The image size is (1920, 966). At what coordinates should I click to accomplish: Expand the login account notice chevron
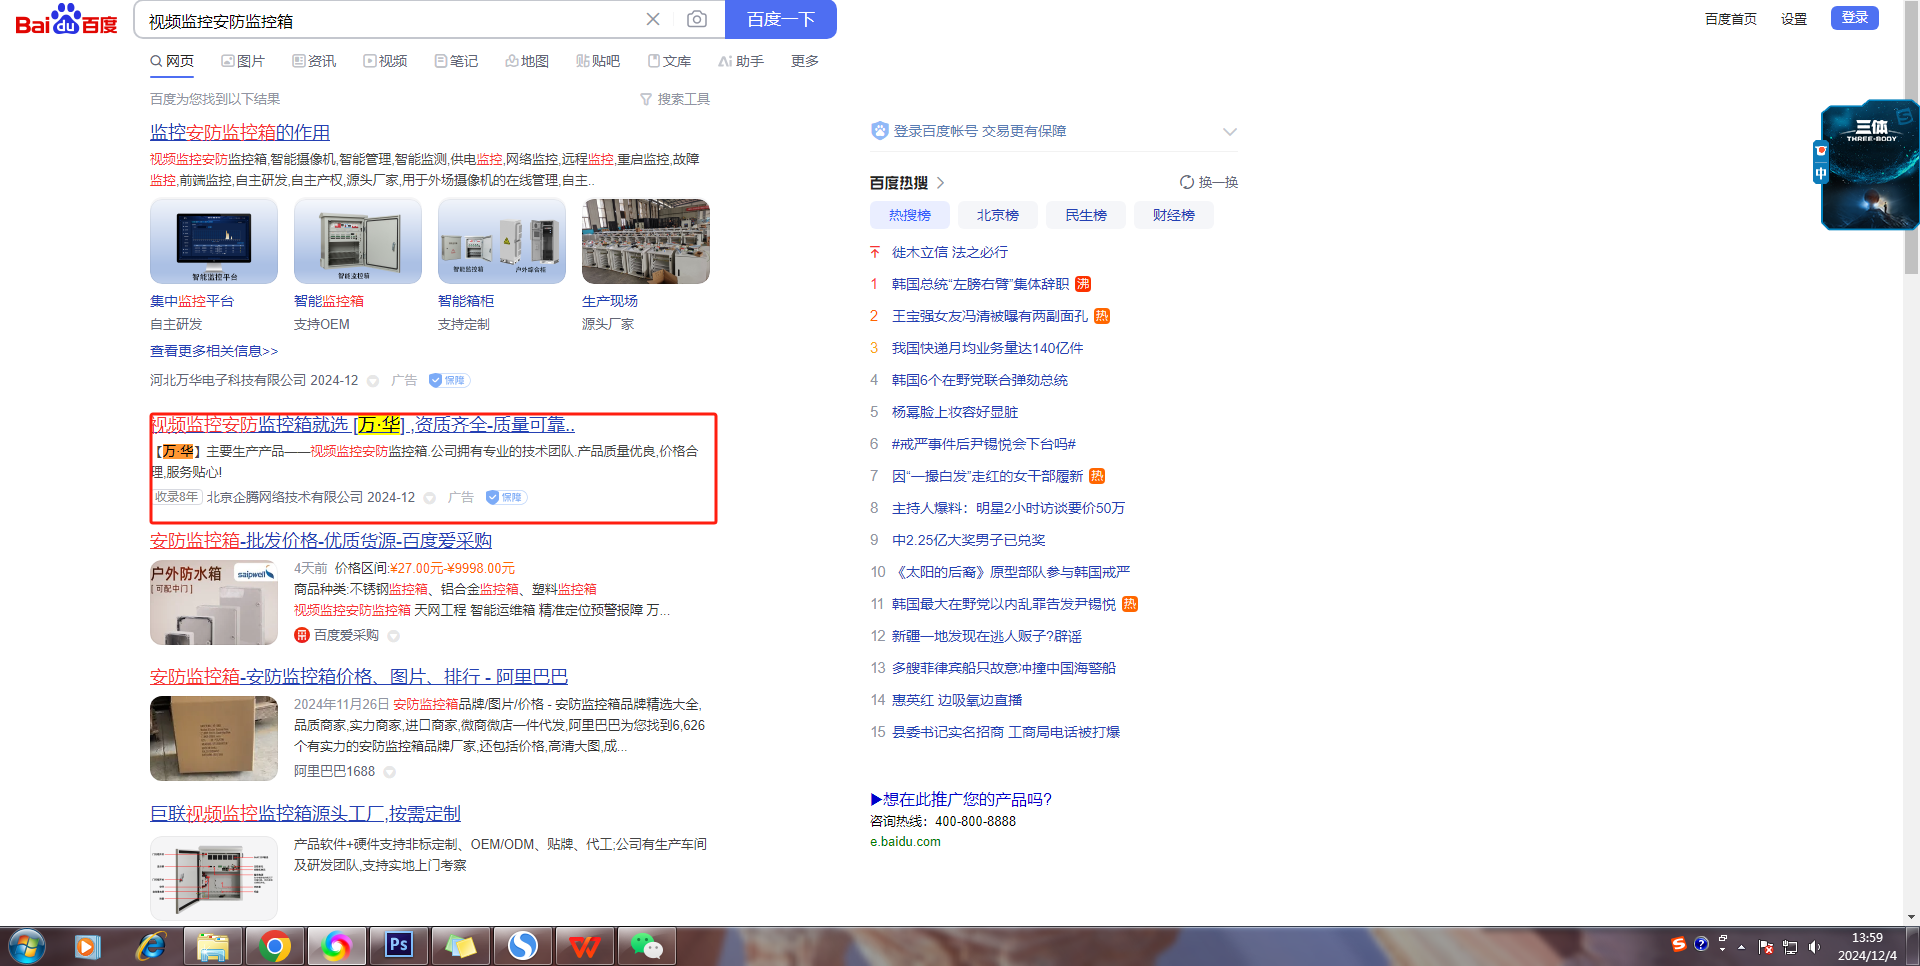click(1230, 132)
